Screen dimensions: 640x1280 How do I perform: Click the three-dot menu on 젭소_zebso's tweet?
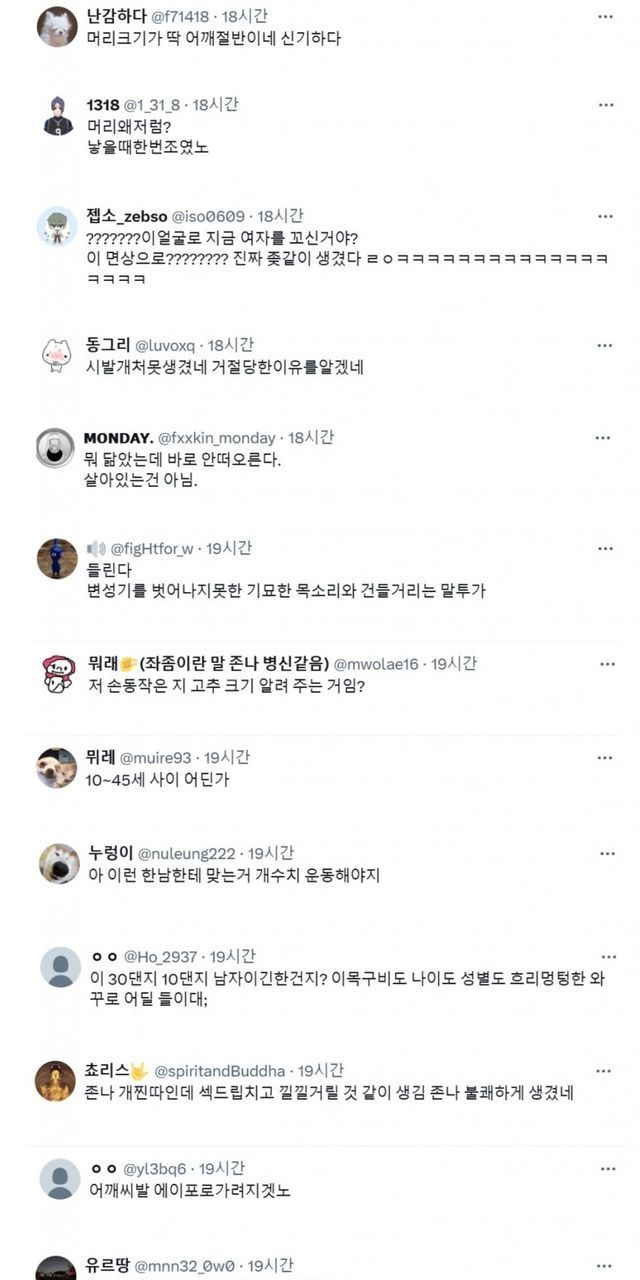(606, 216)
